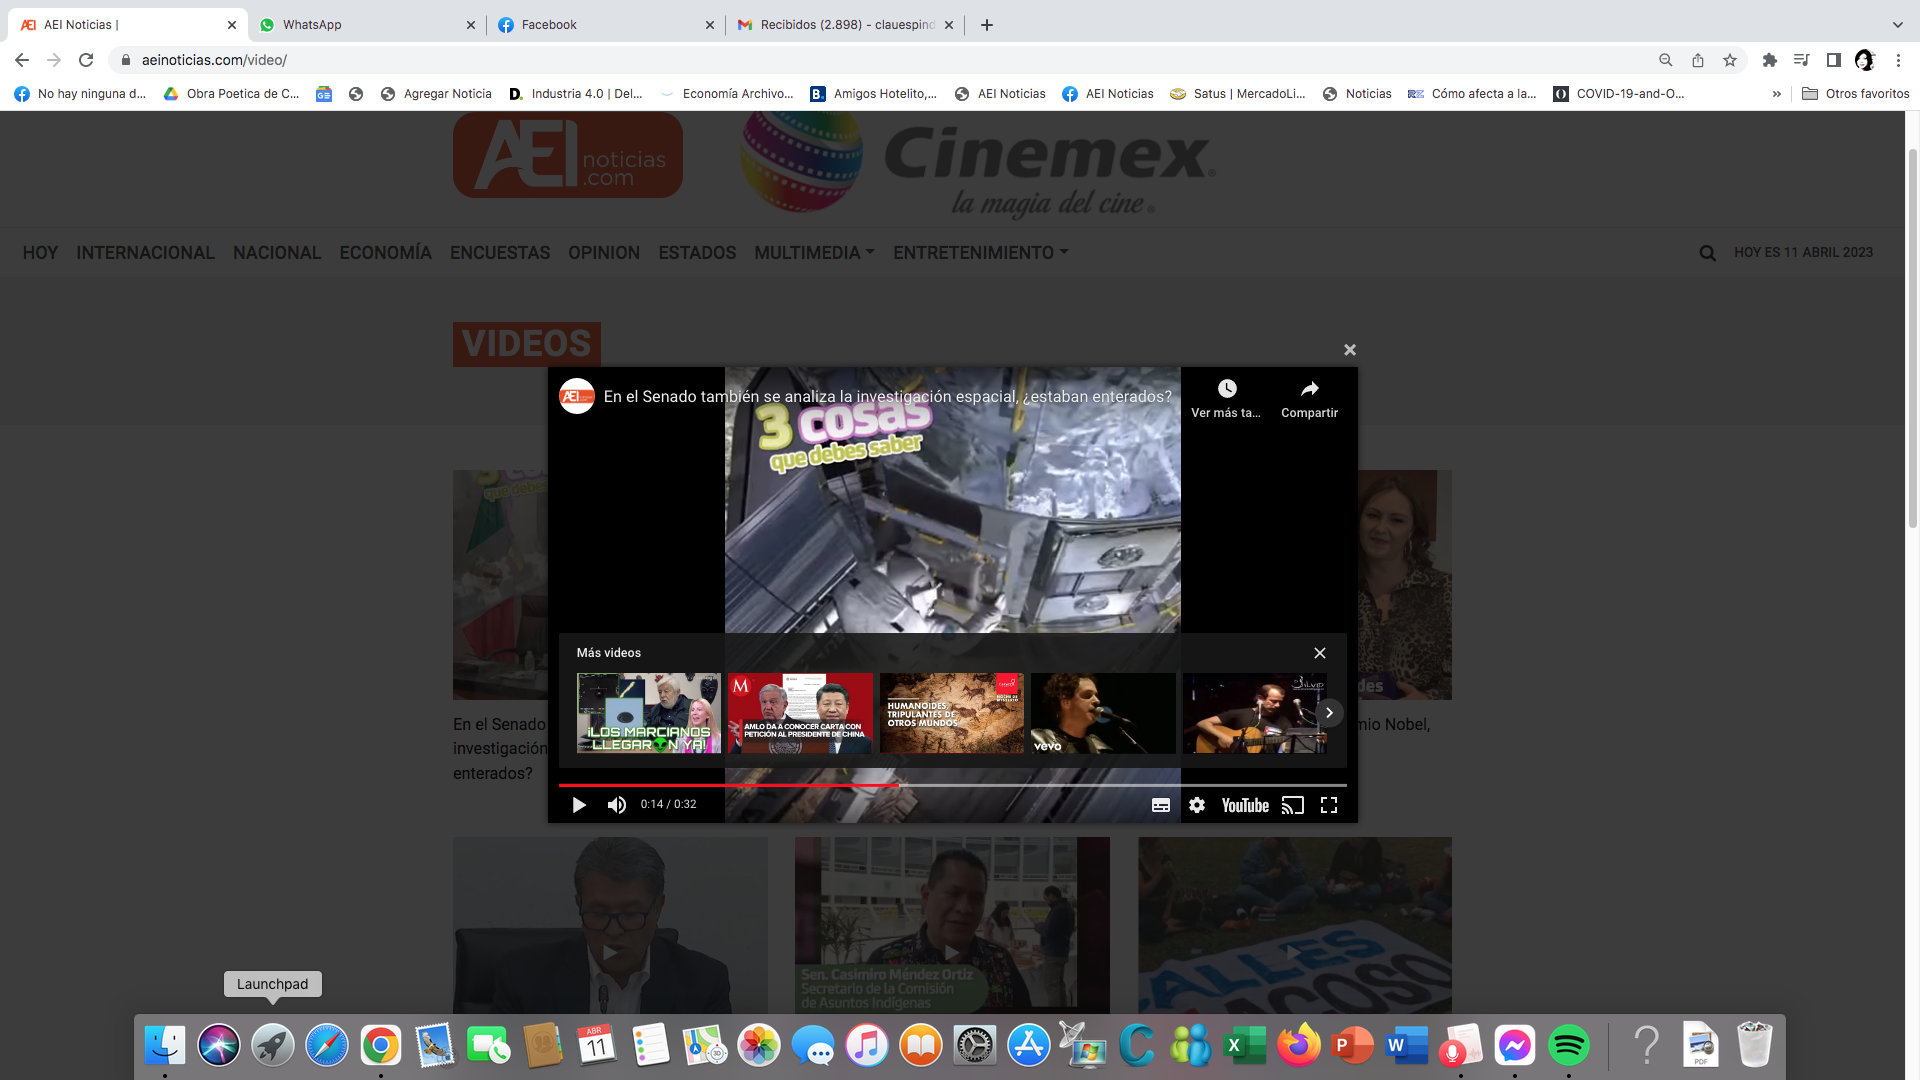Screen dimensions: 1920x1080
Task: Open the video on YouTube logo
Action: pyautogui.click(x=1245, y=805)
